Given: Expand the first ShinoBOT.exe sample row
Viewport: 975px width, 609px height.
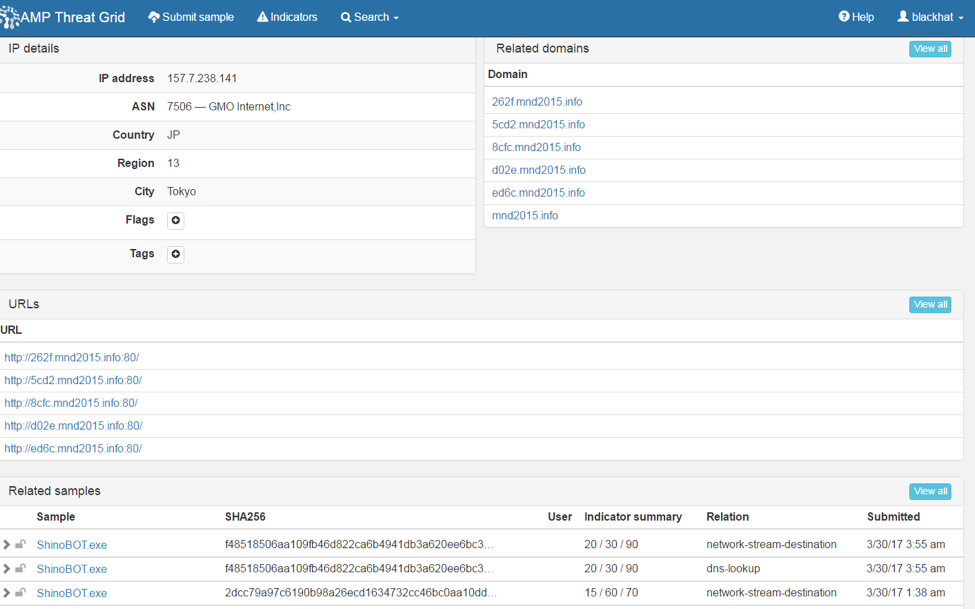Looking at the screenshot, I should pyautogui.click(x=7, y=545).
